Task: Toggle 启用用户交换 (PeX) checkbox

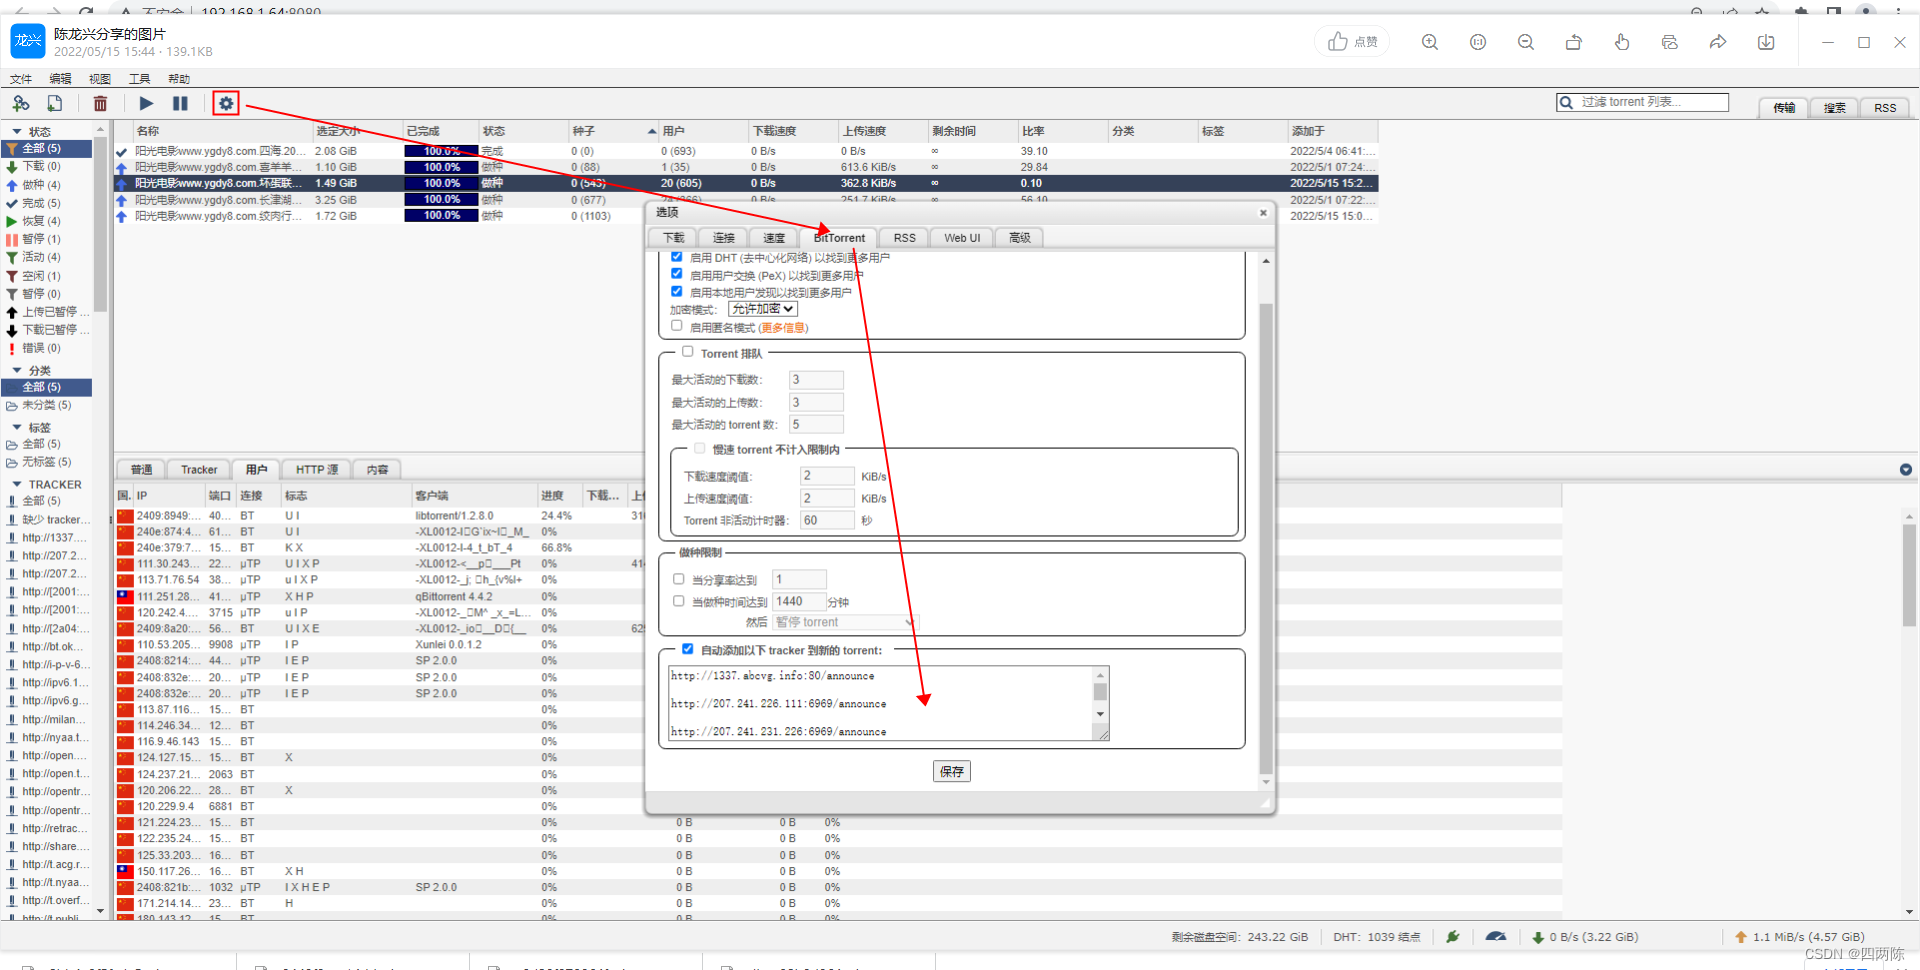Action: [x=677, y=274]
